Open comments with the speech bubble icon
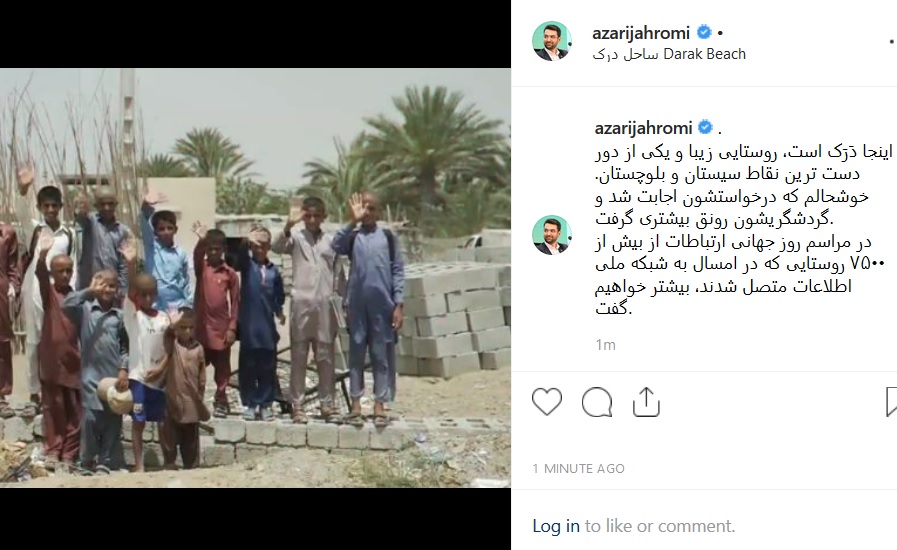 pos(597,402)
